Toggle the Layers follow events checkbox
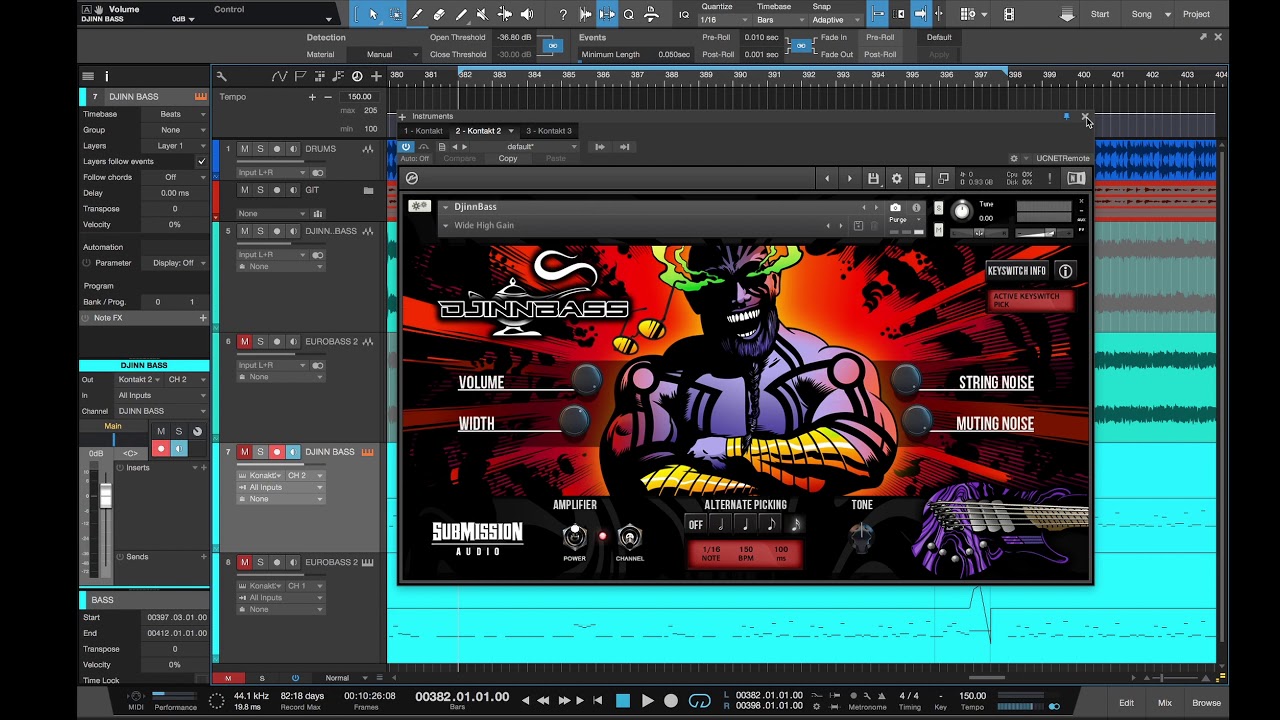The width and height of the screenshot is (1280, 720). pos(201,161)
